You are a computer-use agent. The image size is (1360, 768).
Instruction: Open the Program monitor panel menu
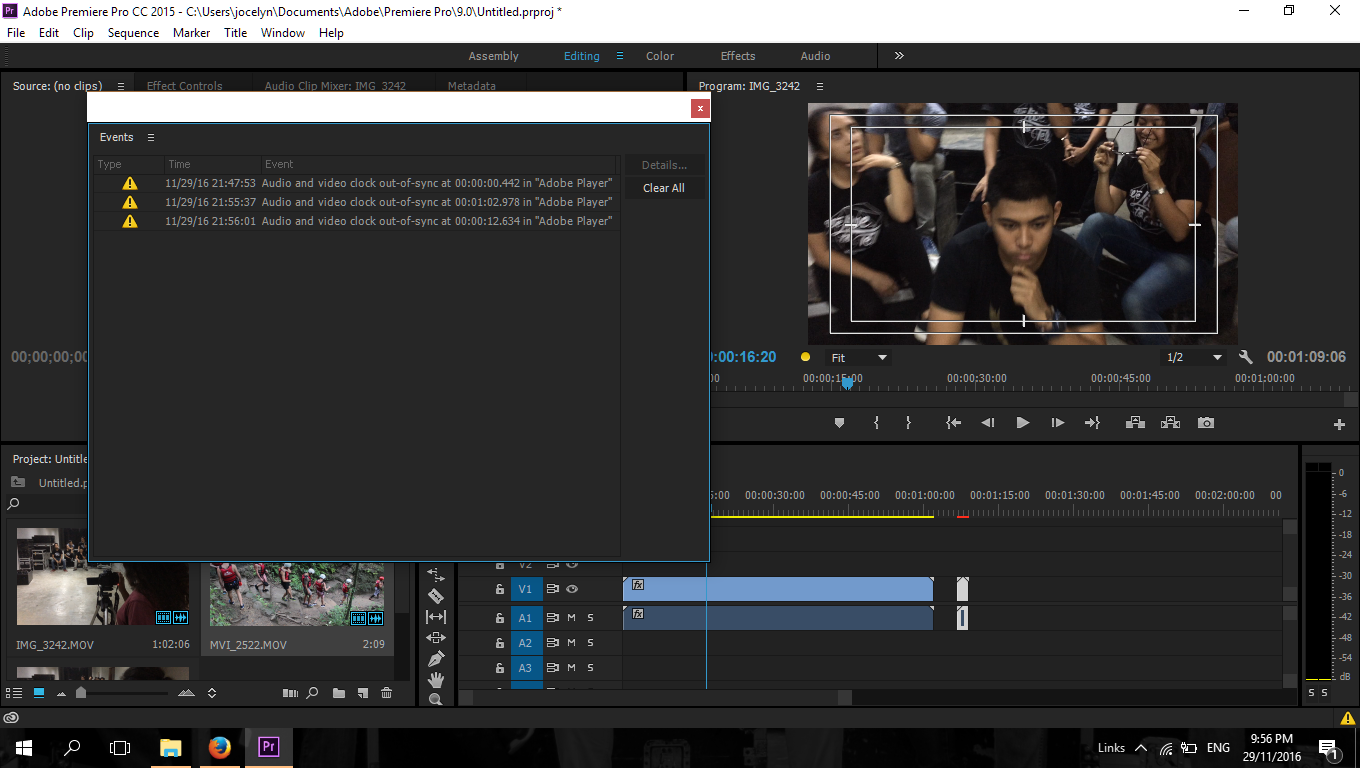pyautogui.click(x=820, y=86)
